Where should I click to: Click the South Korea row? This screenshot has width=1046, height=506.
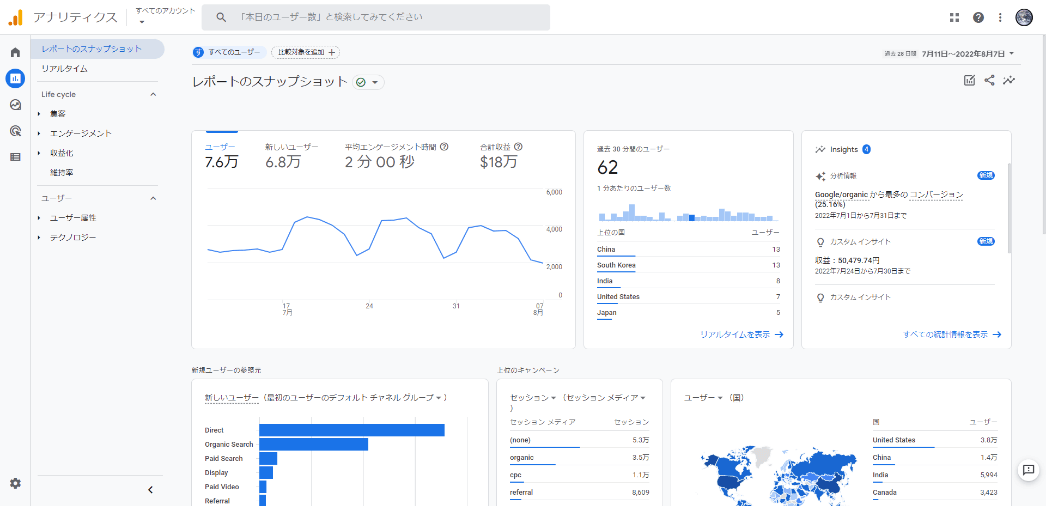point(688,265)
